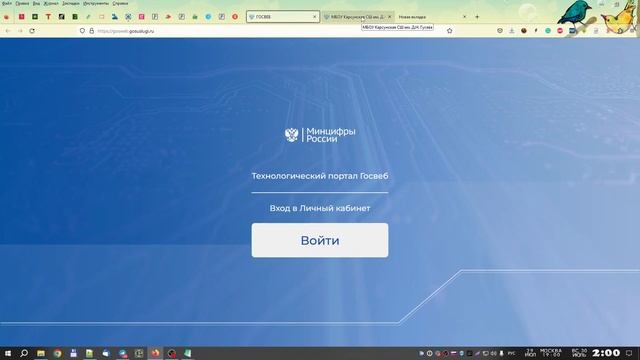This screenshot has height=360, width=640.
Task: Click the teal circle extension icon
Action: [548, 31]
